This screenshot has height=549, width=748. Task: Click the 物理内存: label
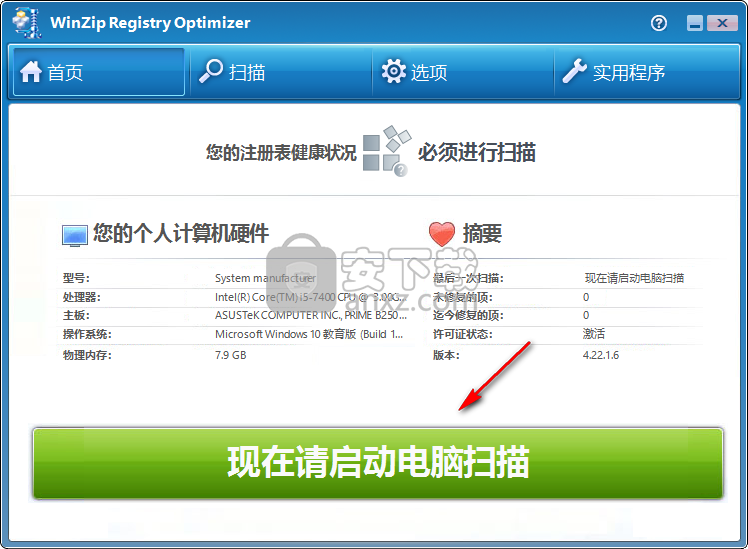(x=87, y=355)
